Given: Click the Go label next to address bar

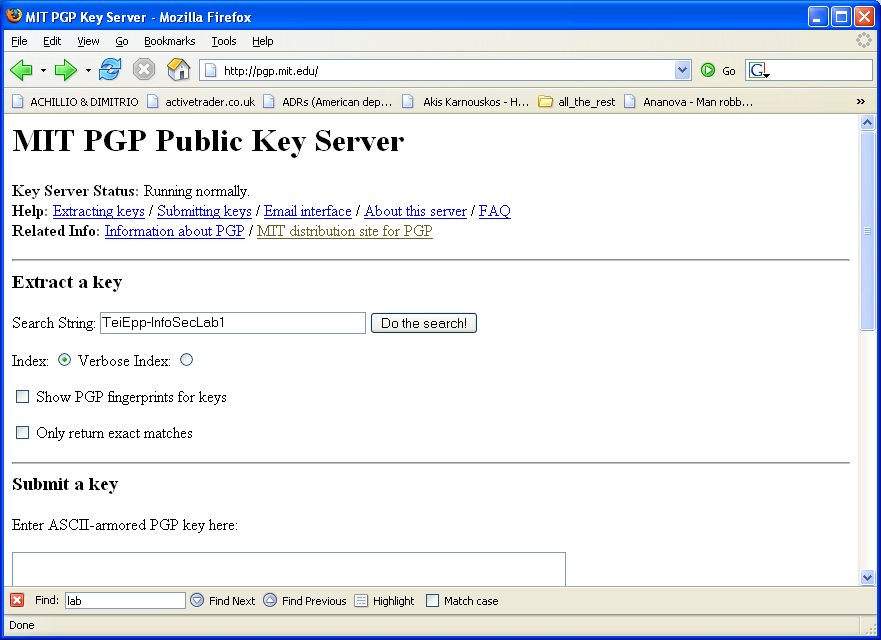Looking at the screenshot, I should (x=729, y=71).
